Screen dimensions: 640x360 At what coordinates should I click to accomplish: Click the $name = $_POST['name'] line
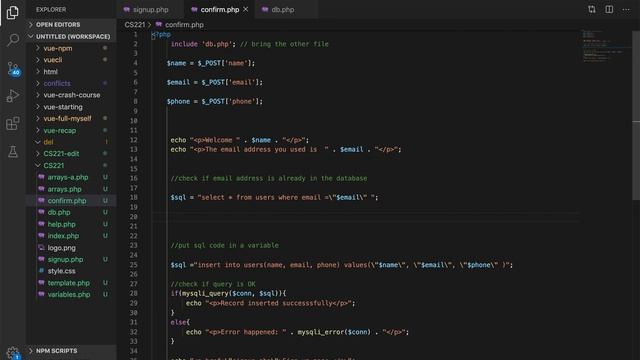click(x=211, y=63)
